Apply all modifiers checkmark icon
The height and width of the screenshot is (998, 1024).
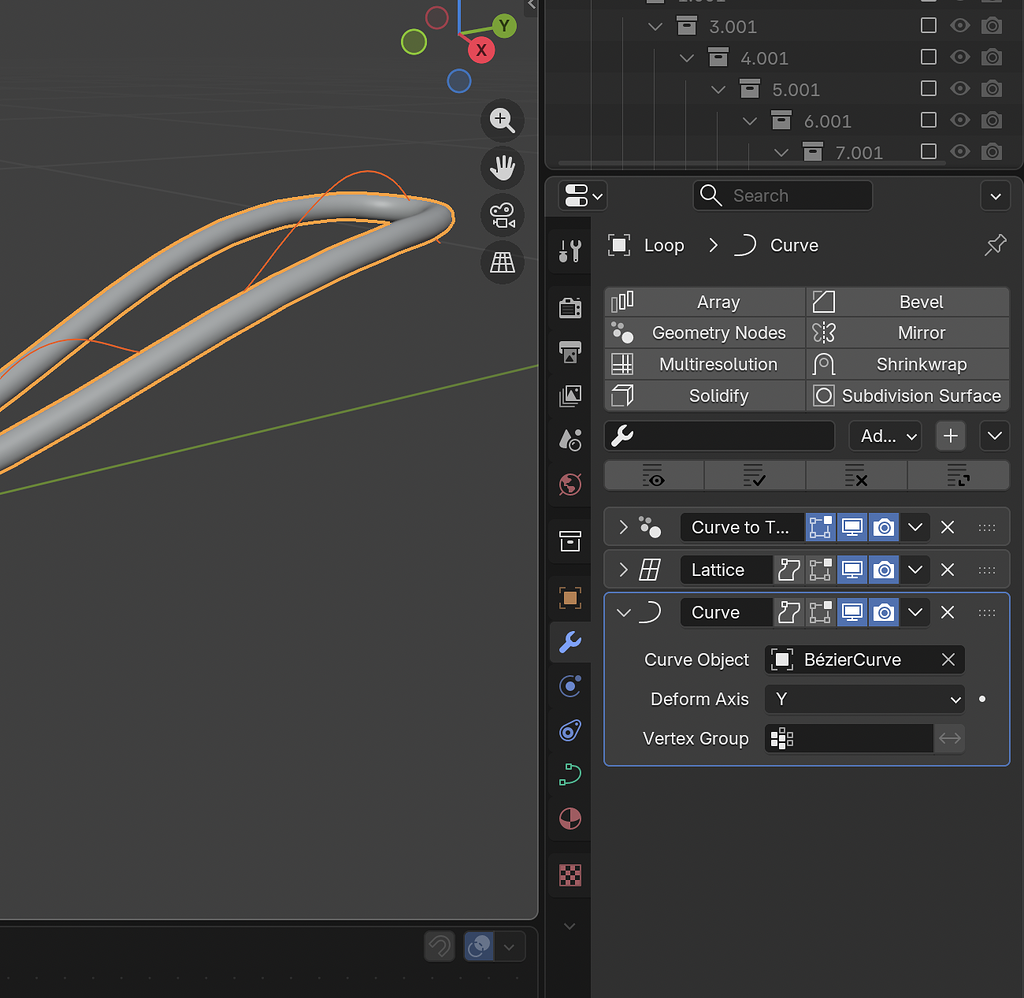tap(754, 475)
